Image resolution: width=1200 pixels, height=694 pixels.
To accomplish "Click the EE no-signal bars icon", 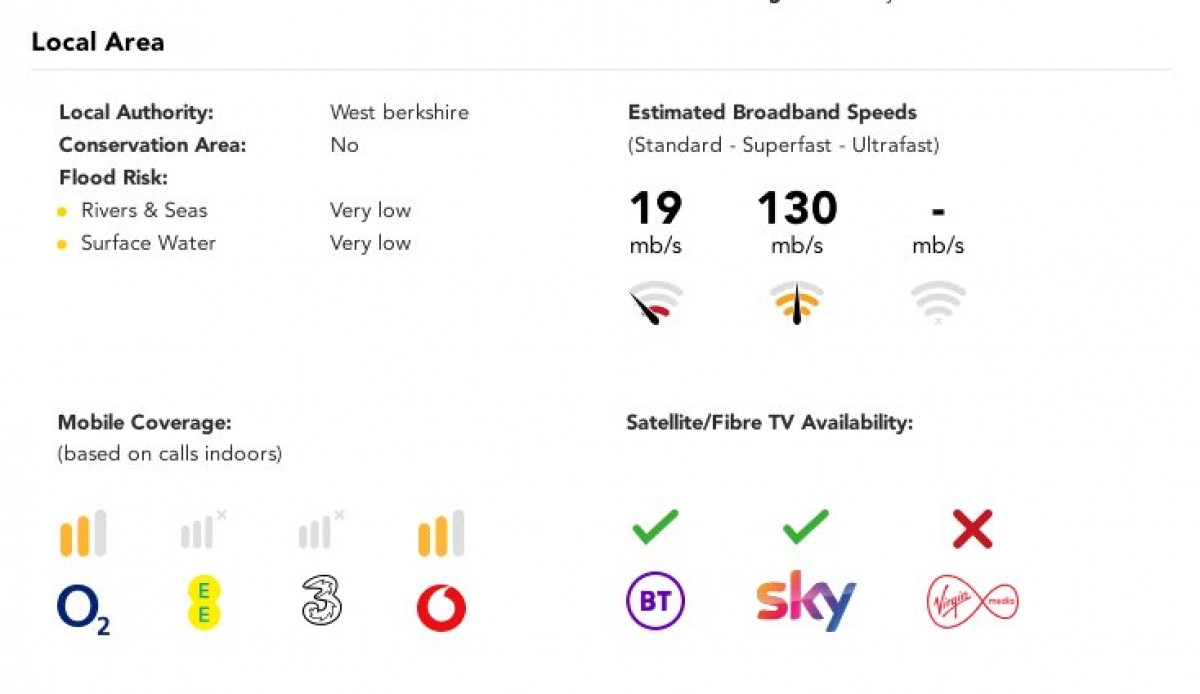I will [x=204, y=530].
